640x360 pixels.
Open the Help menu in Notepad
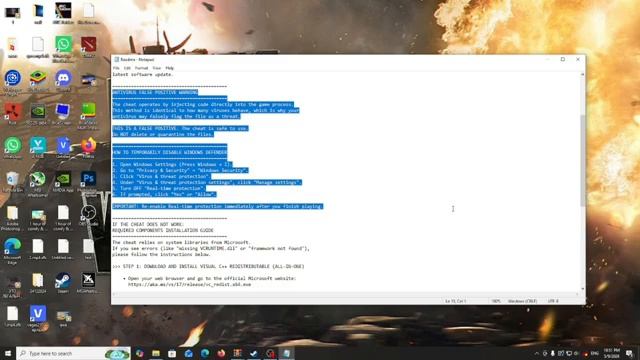pyautogui.click(x=169, y=68)
